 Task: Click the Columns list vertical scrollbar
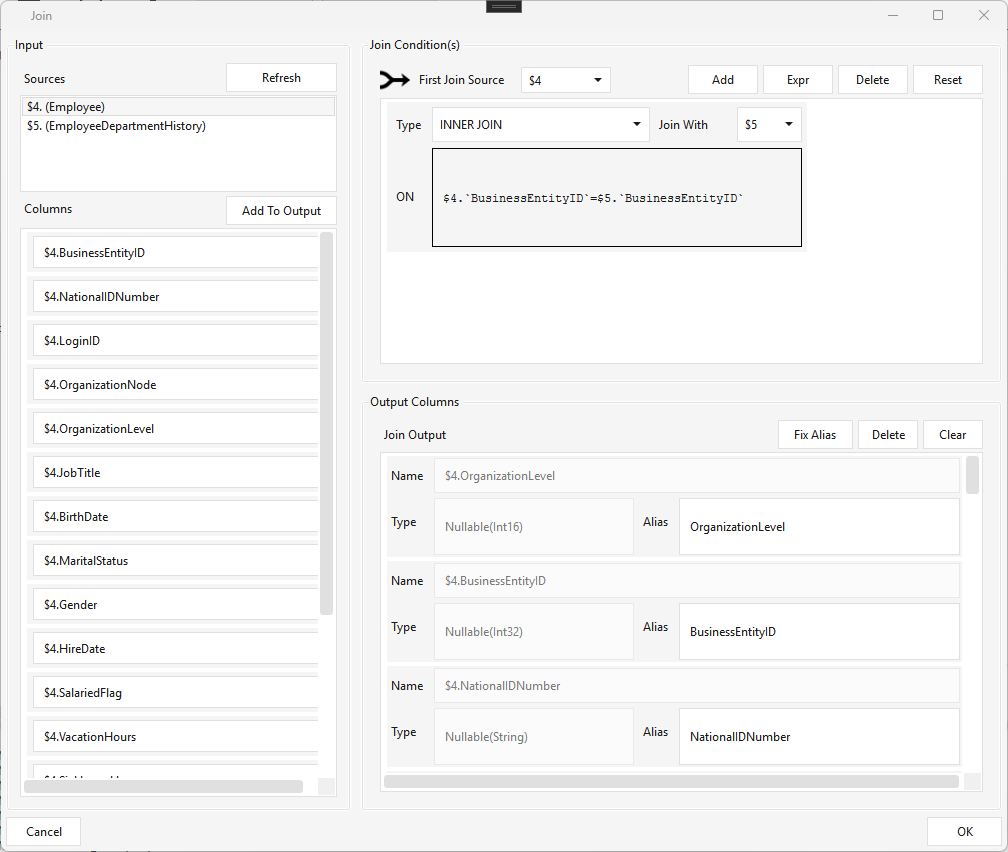click(327, 424)
